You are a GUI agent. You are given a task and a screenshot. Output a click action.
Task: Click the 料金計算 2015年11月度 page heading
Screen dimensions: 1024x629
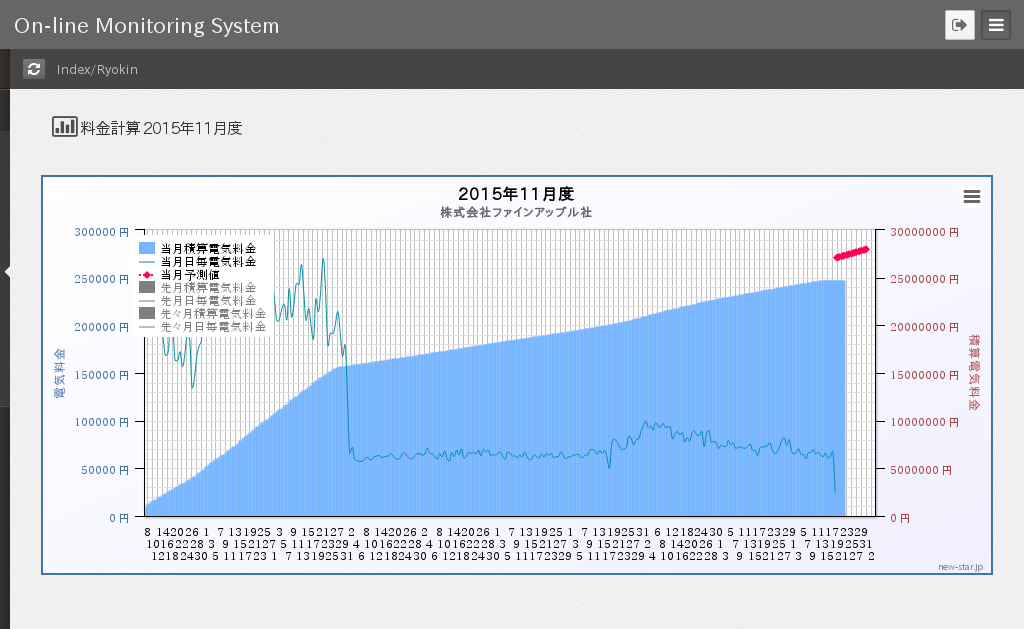(161, 128)
